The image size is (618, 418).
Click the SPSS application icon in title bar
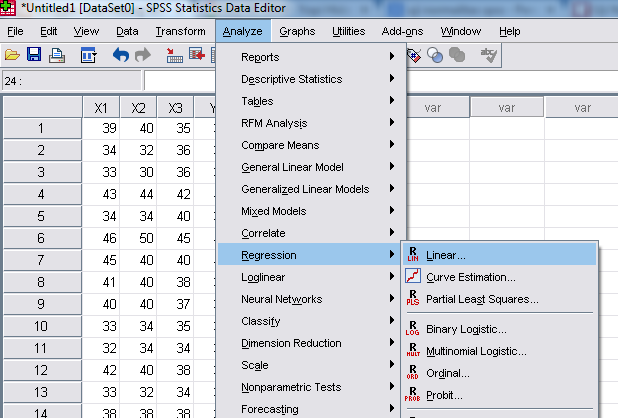[x=7, y=7]
